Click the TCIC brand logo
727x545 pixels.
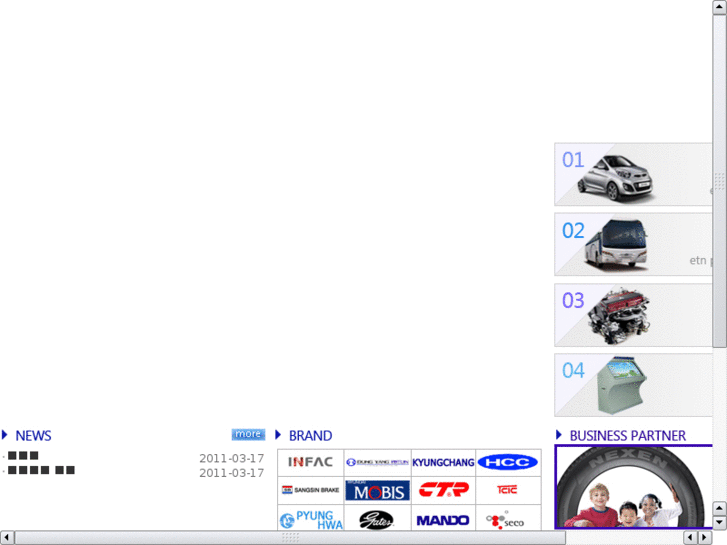pyautogui.click(x=508, y=490)
